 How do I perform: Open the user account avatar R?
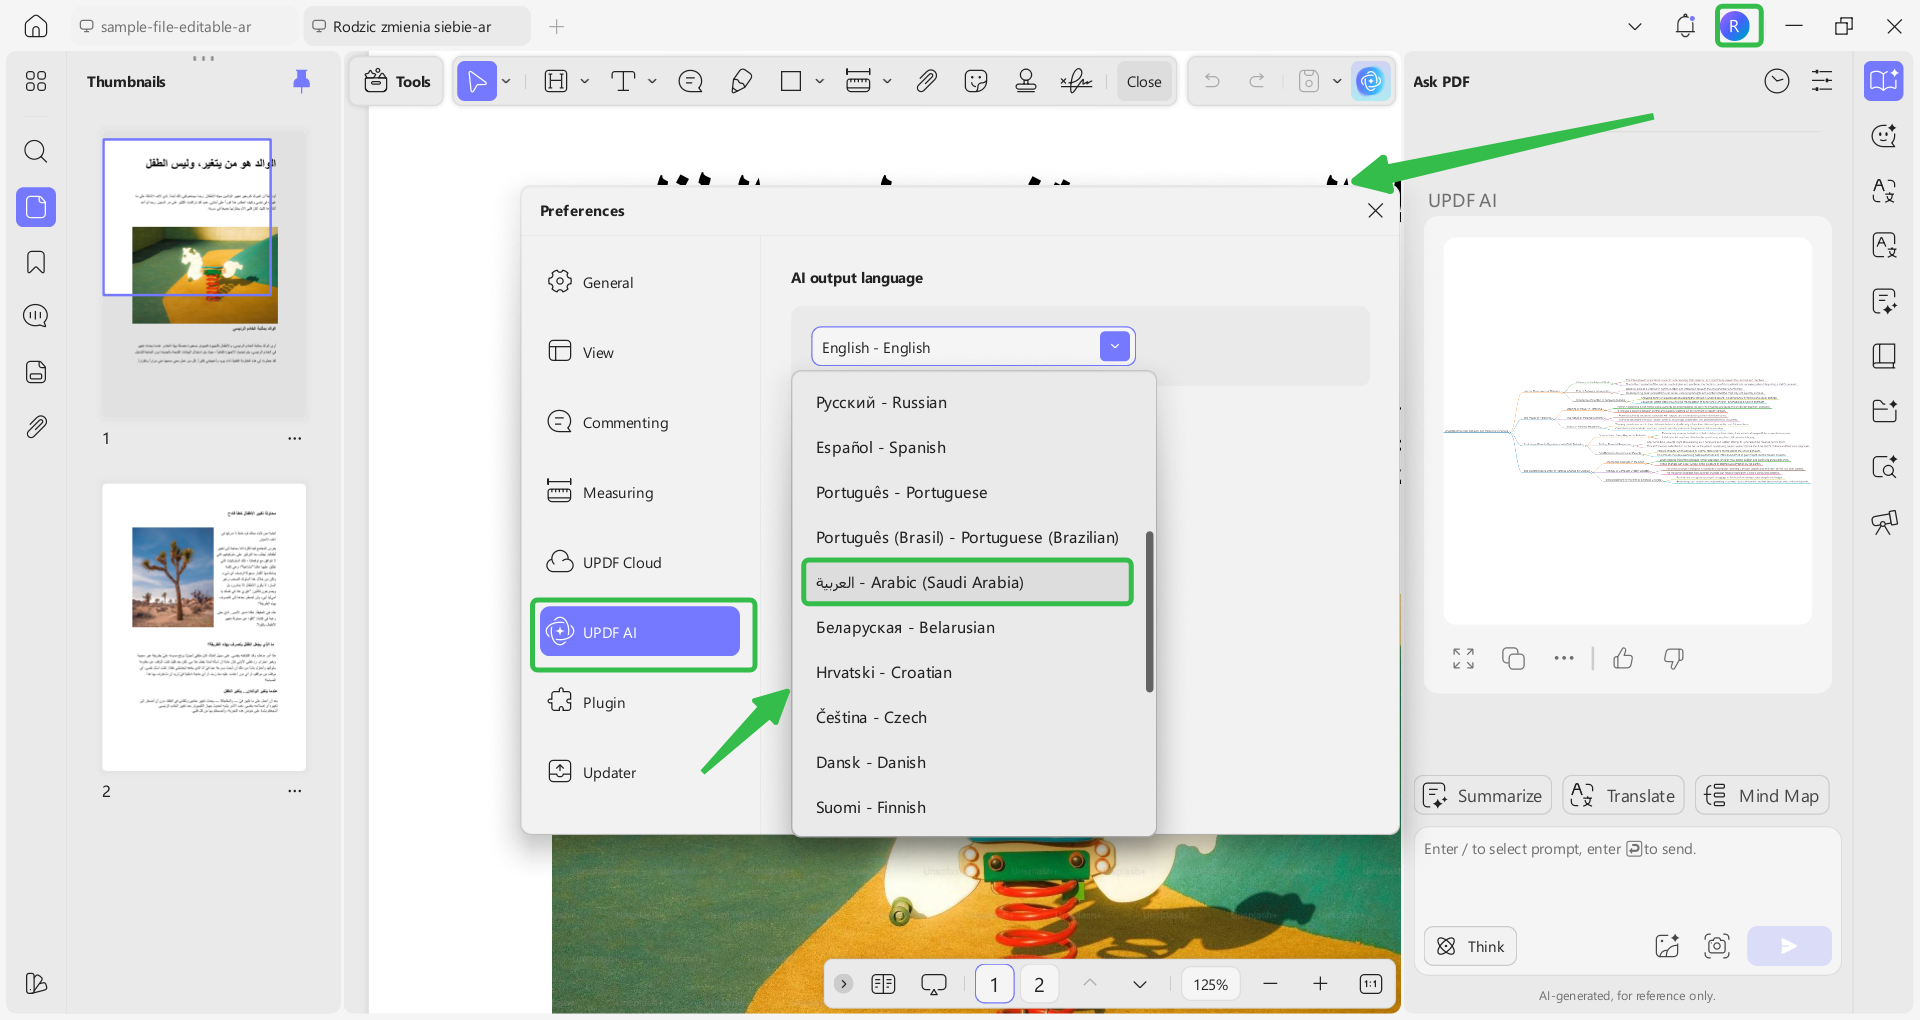(x=1735, y=26)
